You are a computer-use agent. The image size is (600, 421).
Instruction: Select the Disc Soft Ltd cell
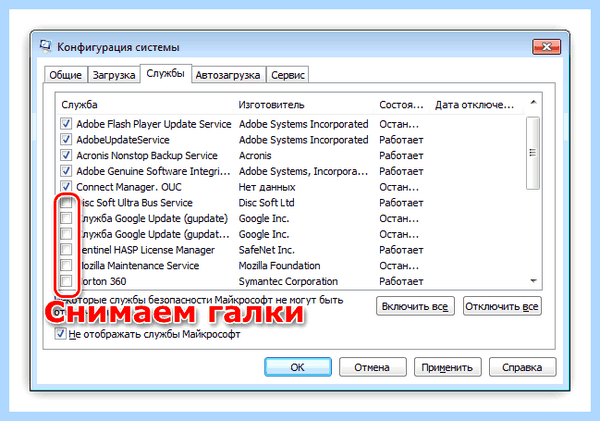(266, 202)
